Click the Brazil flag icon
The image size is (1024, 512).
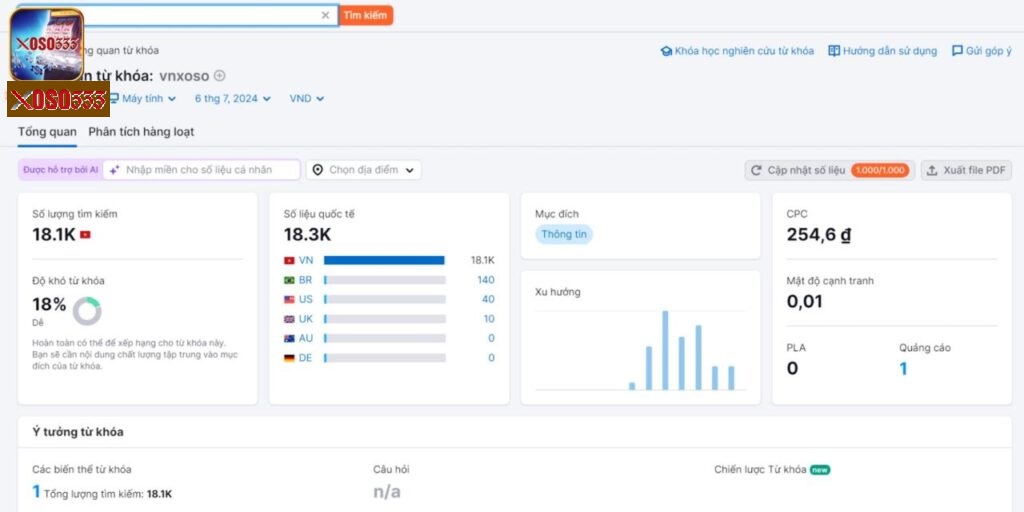[289, 280]
